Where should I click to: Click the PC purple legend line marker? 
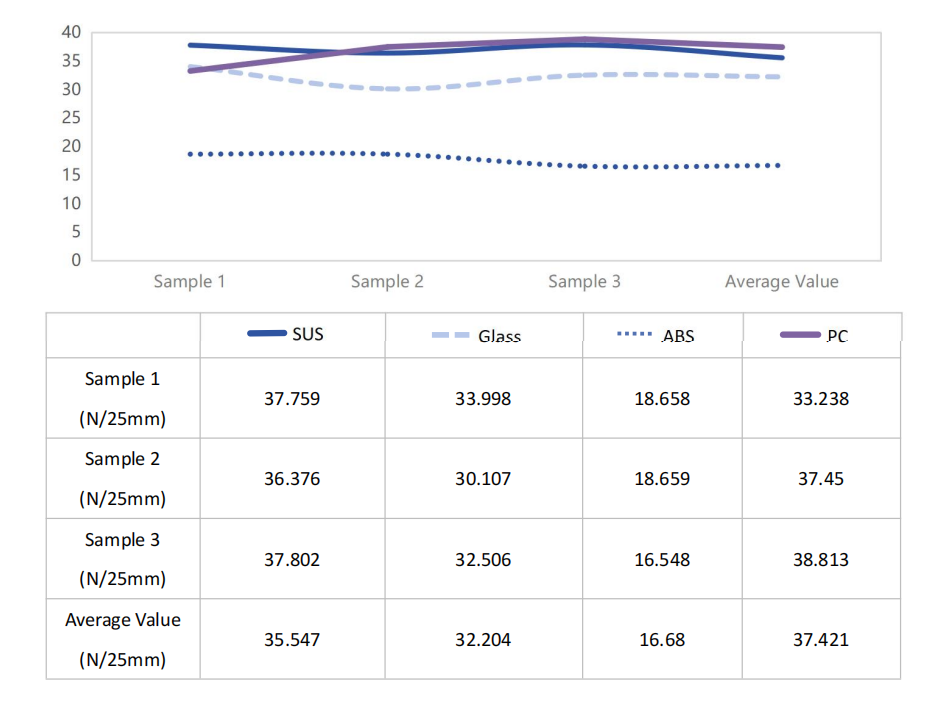[800, 336]
